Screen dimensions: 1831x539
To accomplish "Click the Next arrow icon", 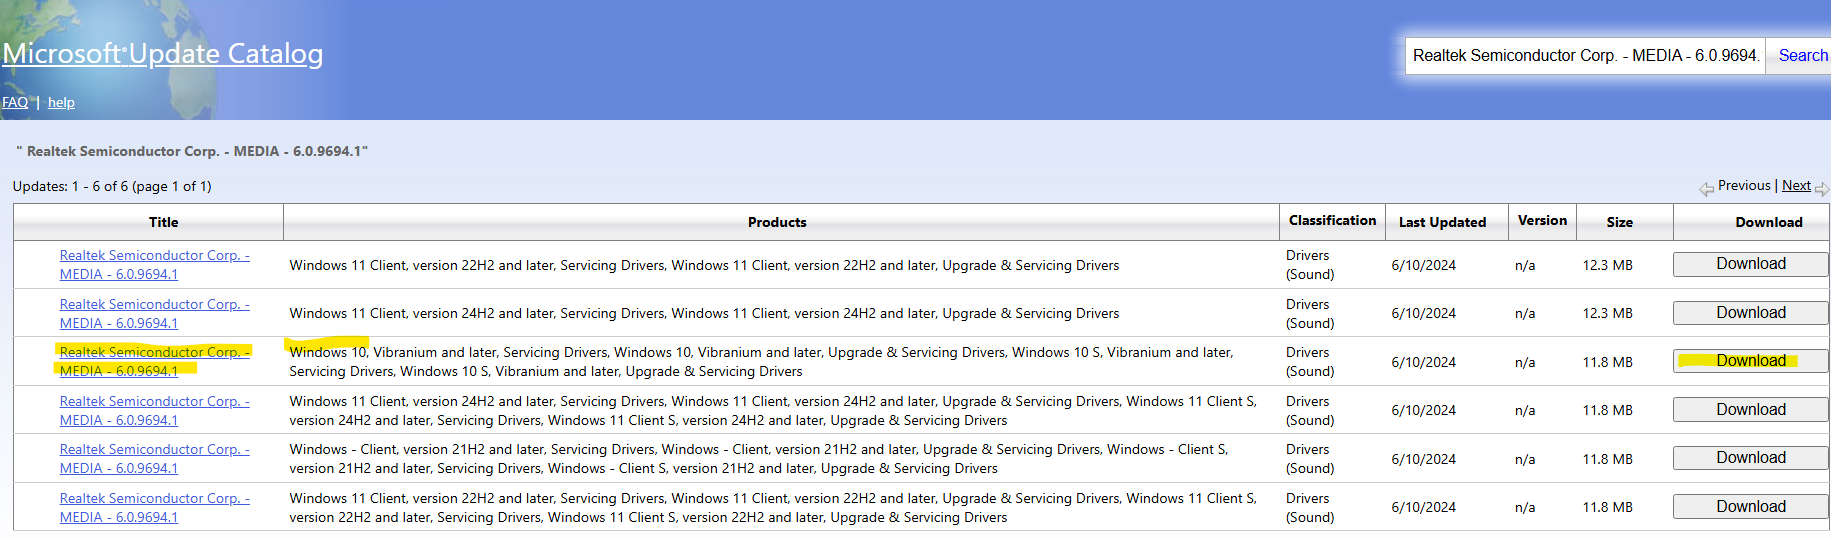I will 1821,188.
